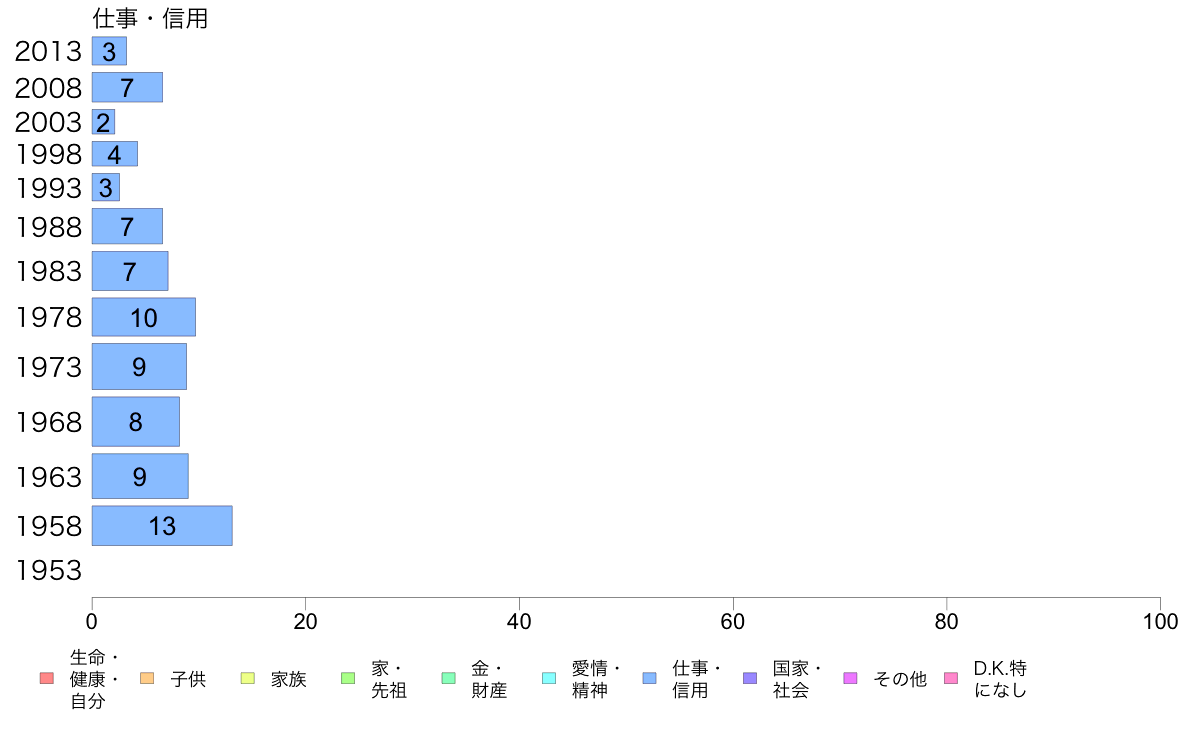Click the cyan 愛情・精神 legend swatch
This screenshot has width=1188, height=736.
click(x=549, y=678)
